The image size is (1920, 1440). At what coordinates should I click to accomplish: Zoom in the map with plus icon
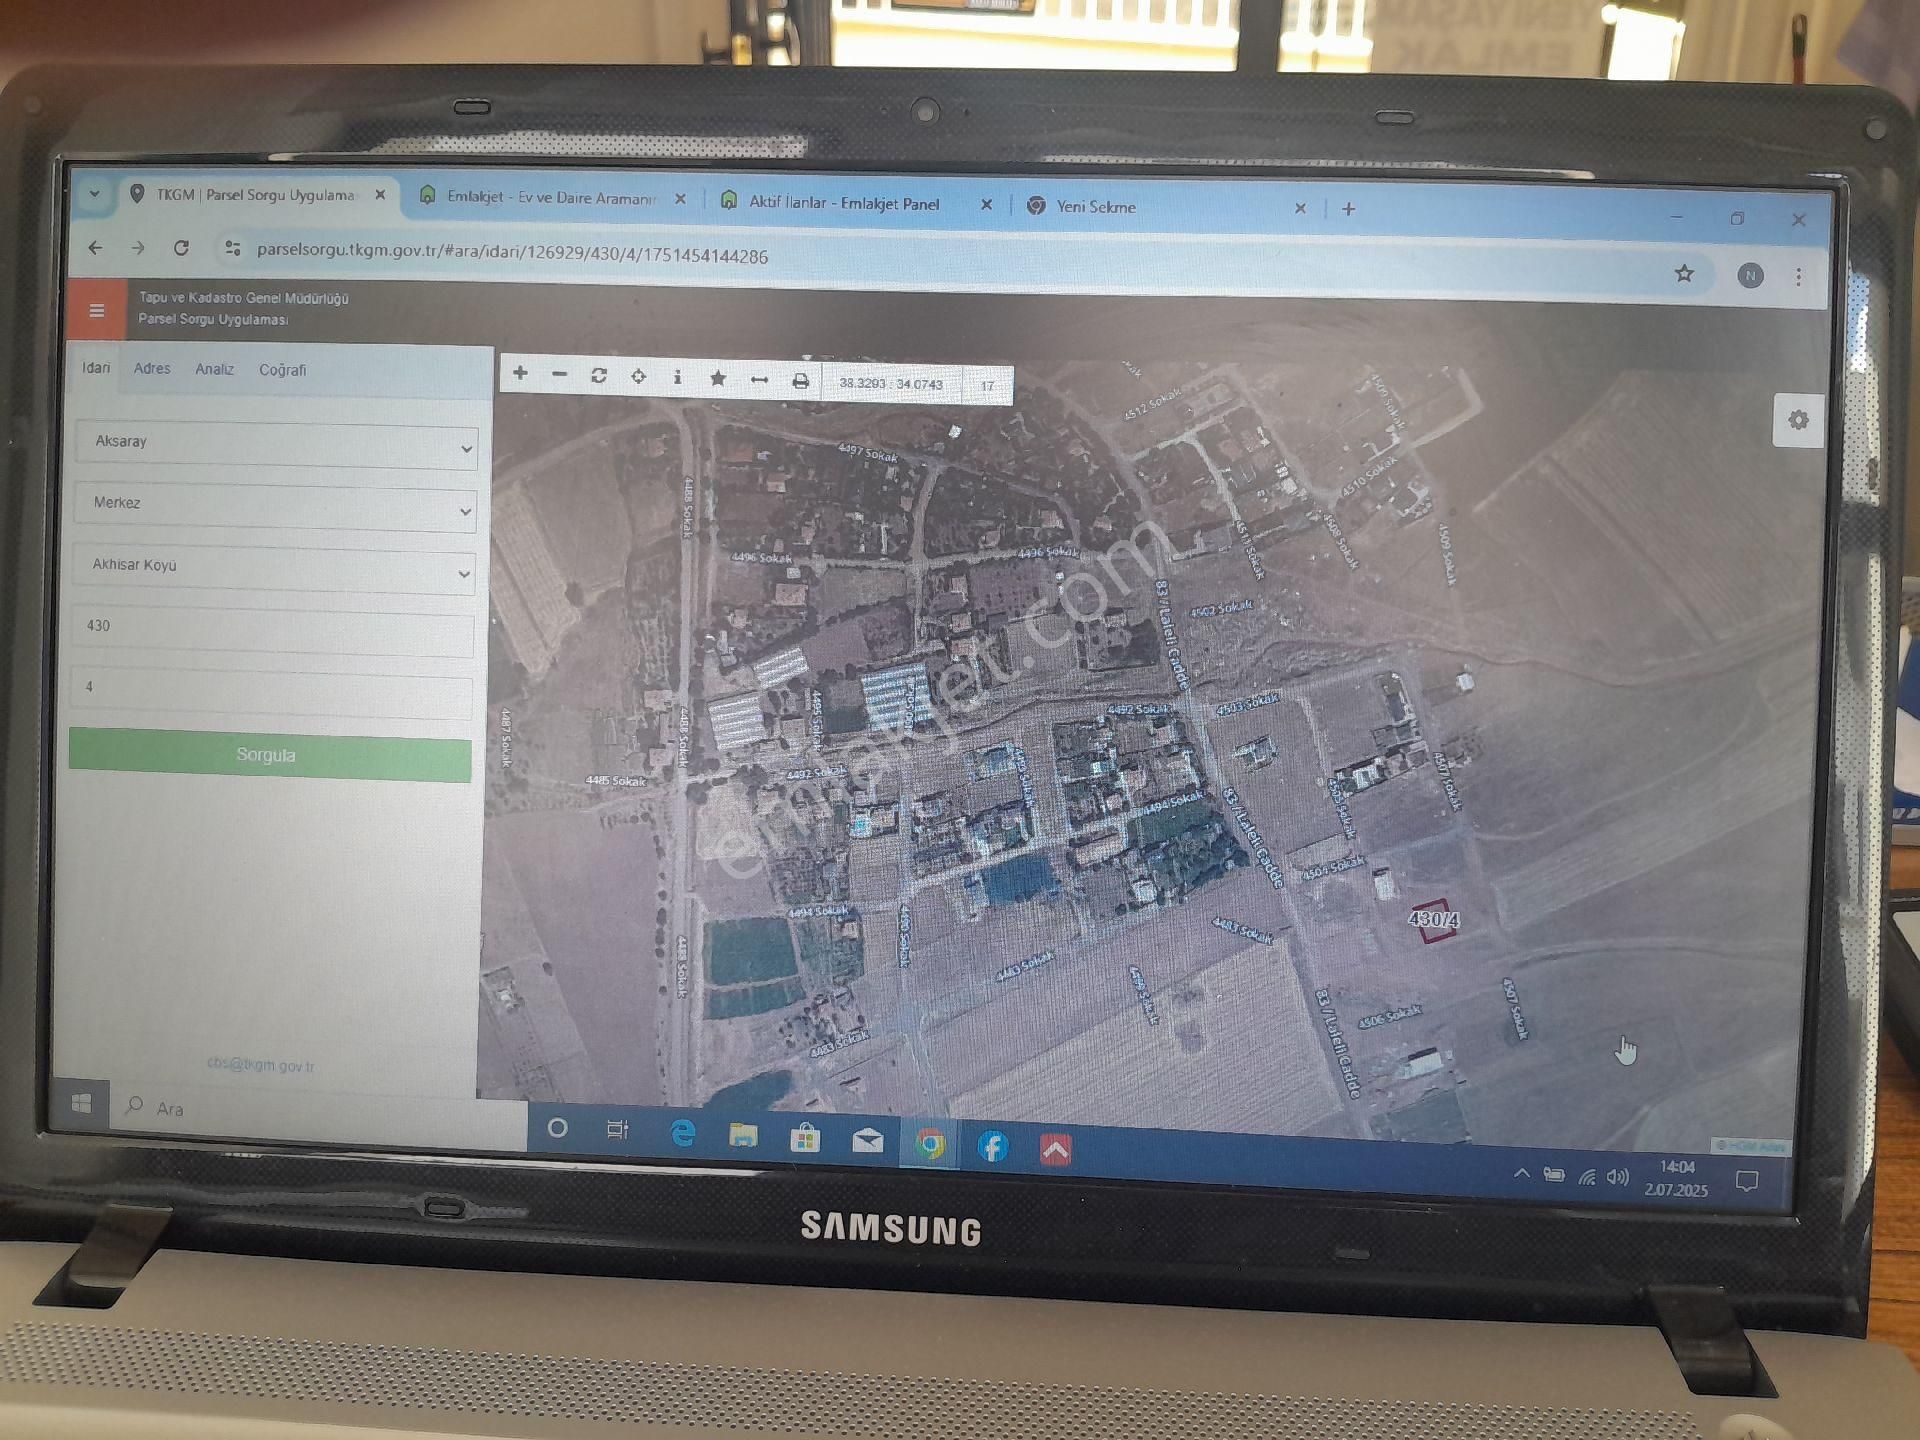520,373
